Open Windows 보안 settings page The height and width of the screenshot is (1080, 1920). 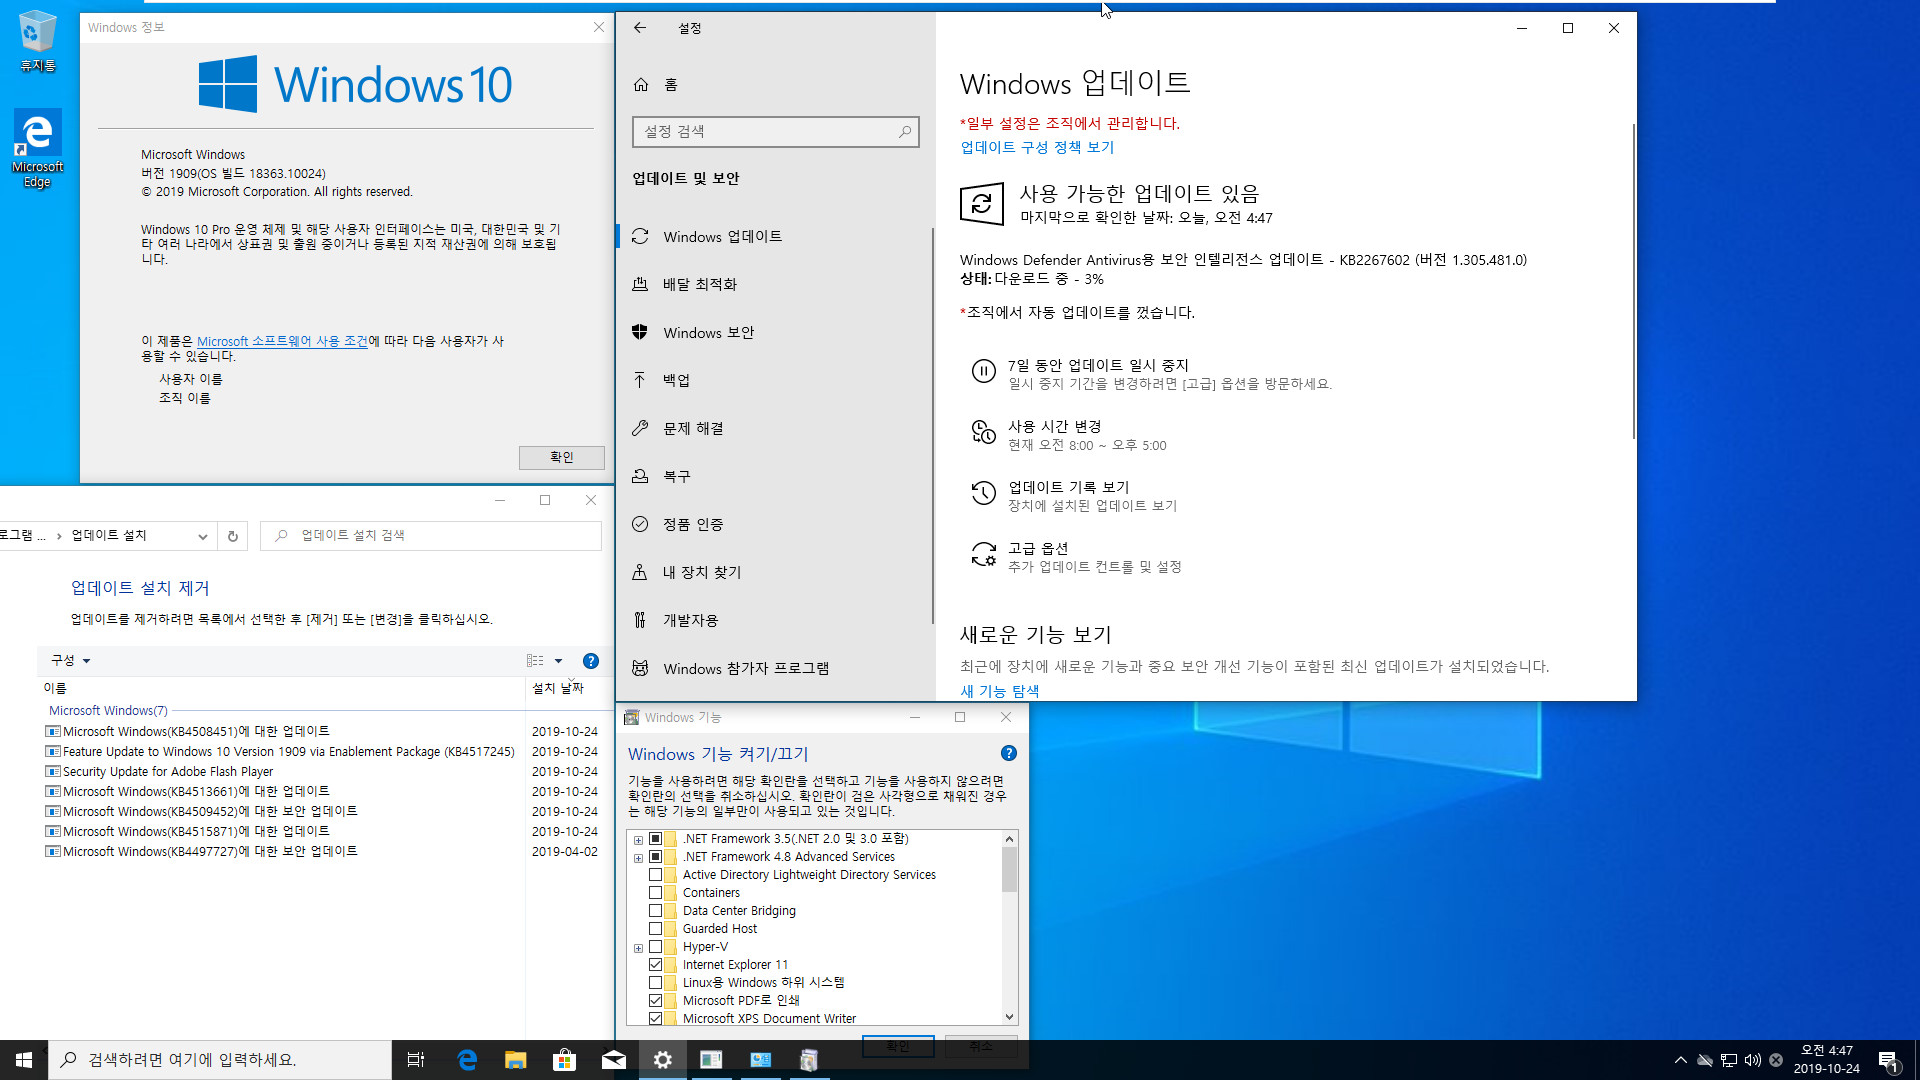coord(775,333)
